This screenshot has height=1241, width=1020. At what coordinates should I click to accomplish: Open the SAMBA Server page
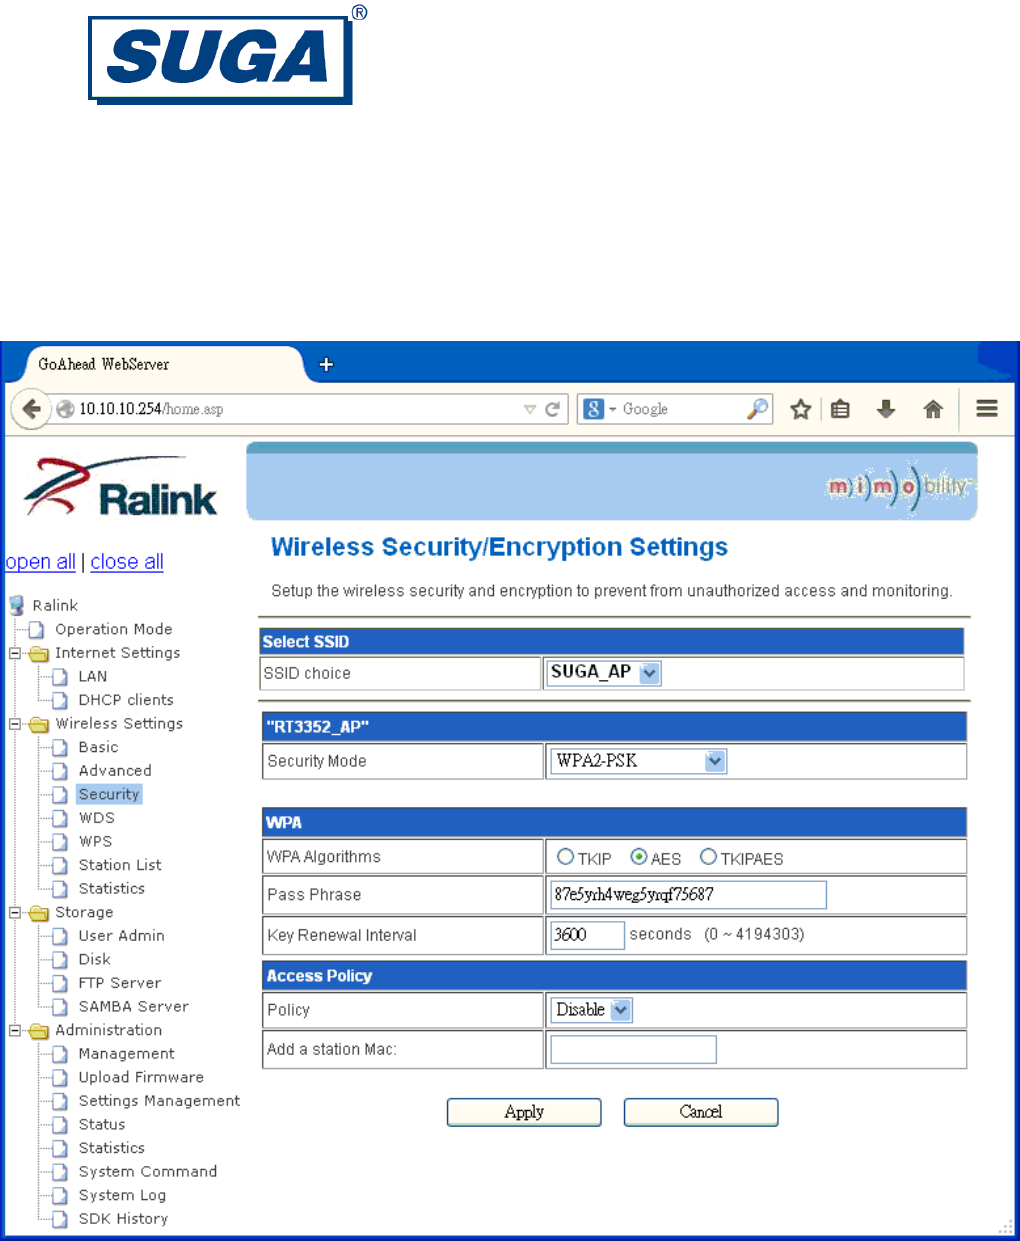click(134, 1007)
